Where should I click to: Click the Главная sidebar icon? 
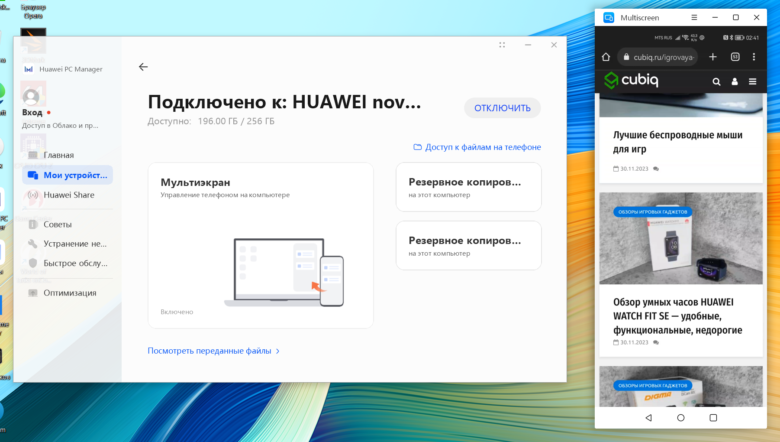tap(33, 155)
